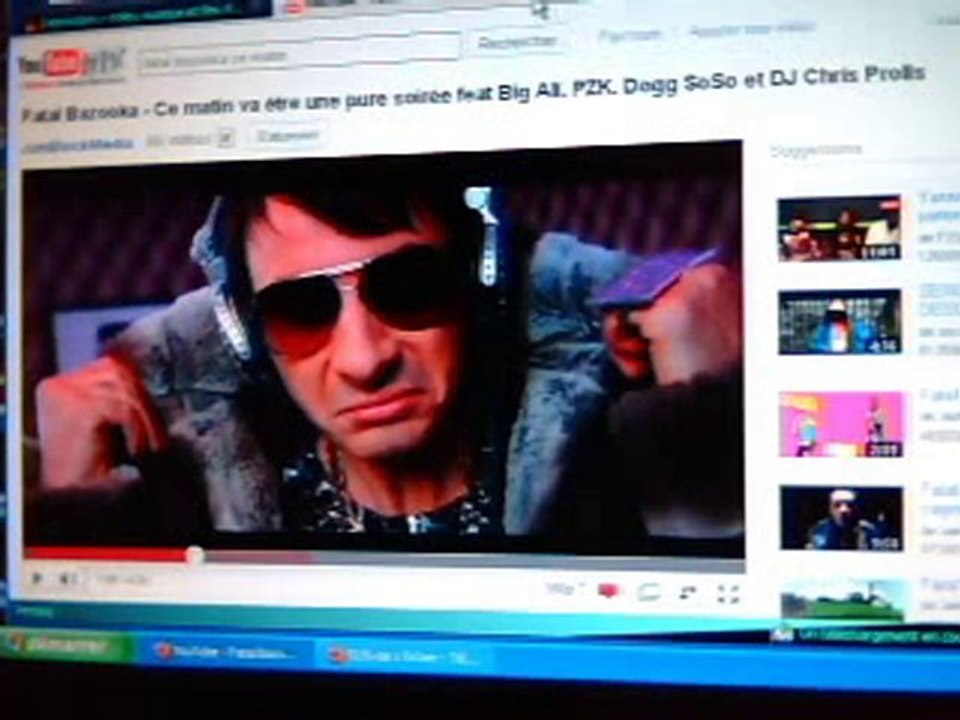Image resolution: width=960 pixels, height=720 pixels.
Task: Enter fullscreen with the fullscreen icon
Action: [728, 593]
